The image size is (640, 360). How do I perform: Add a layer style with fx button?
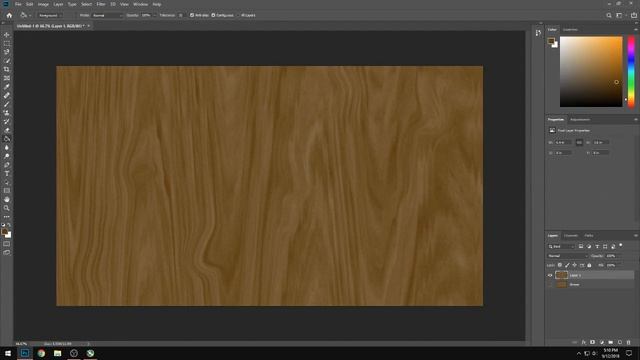(584, 342)
